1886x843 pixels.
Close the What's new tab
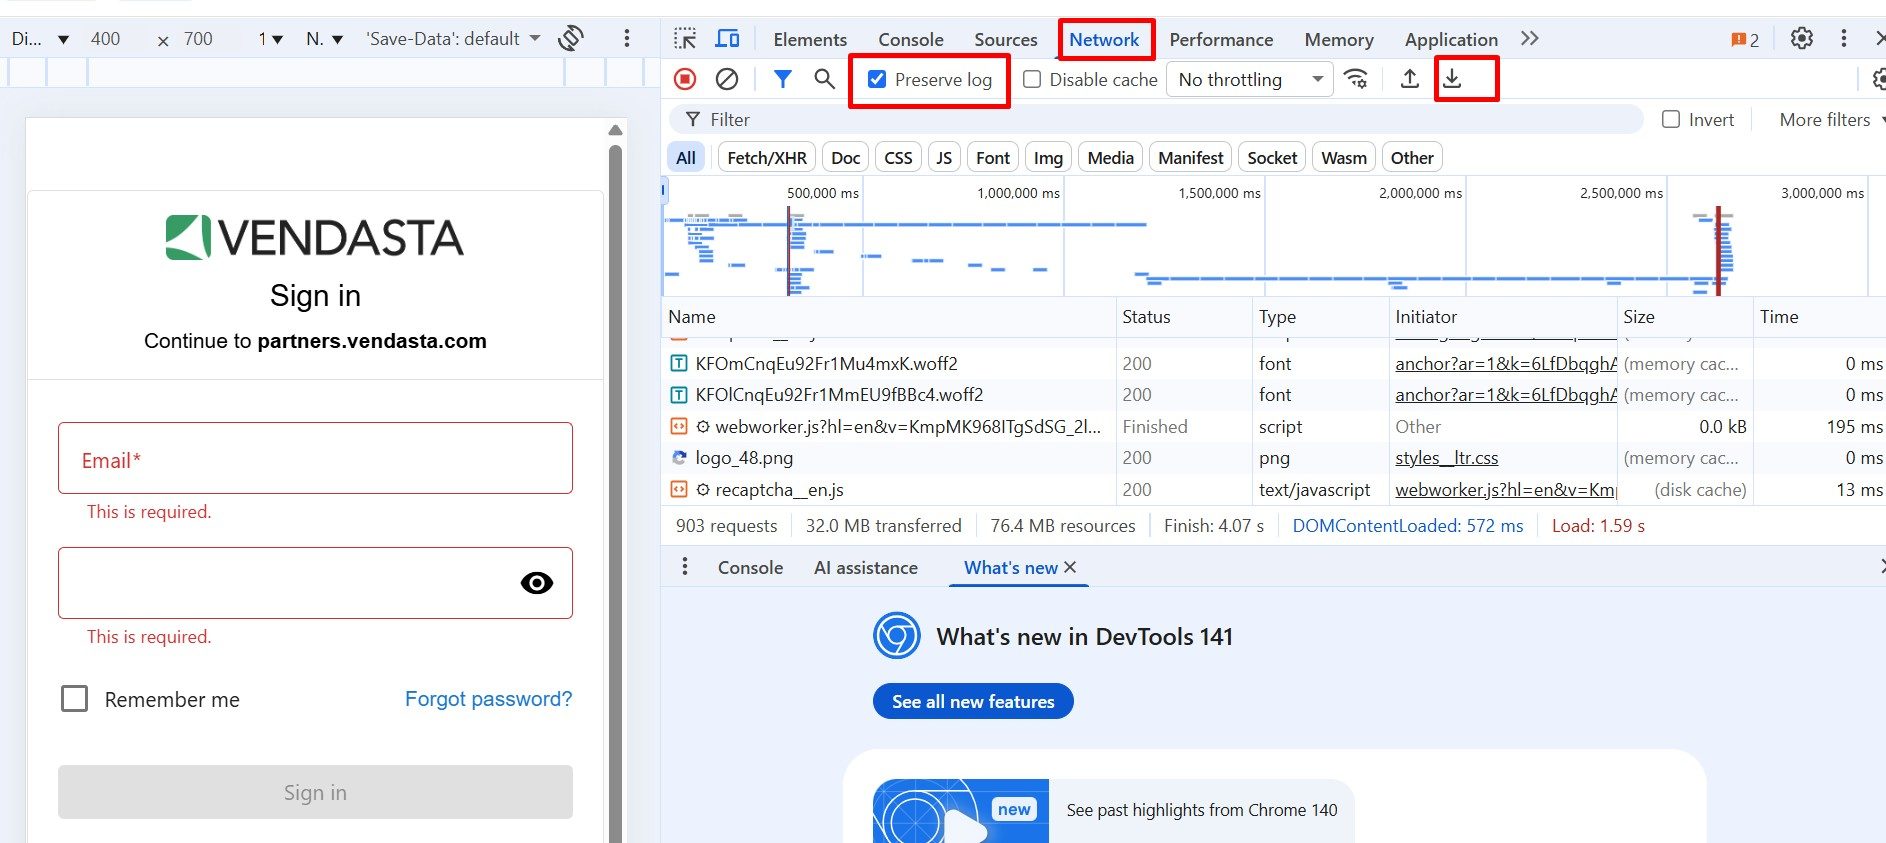1070,567
